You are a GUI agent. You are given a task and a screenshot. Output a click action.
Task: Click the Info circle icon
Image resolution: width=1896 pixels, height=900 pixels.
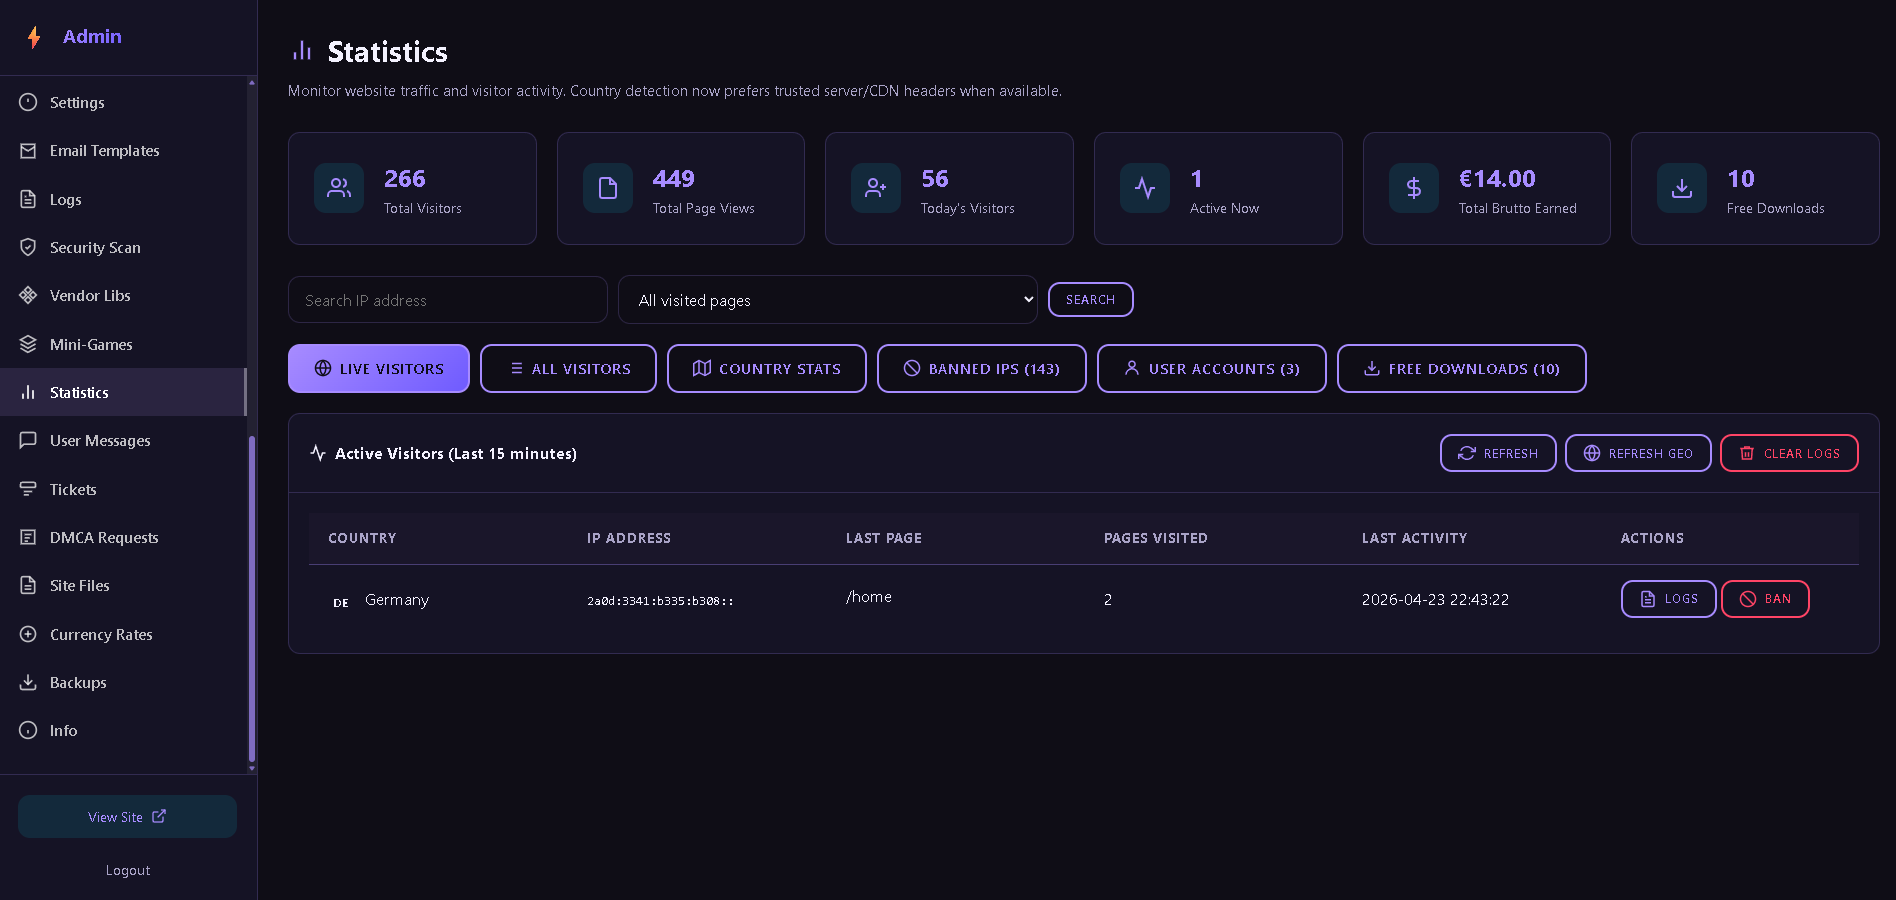pos(28,730)
